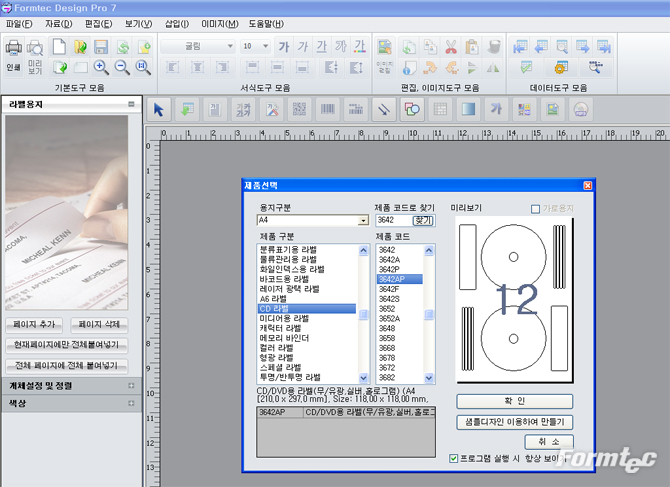Click the product code search field
Image resolution: width=670 pixels, height=487 pixels.
point(394,220)
